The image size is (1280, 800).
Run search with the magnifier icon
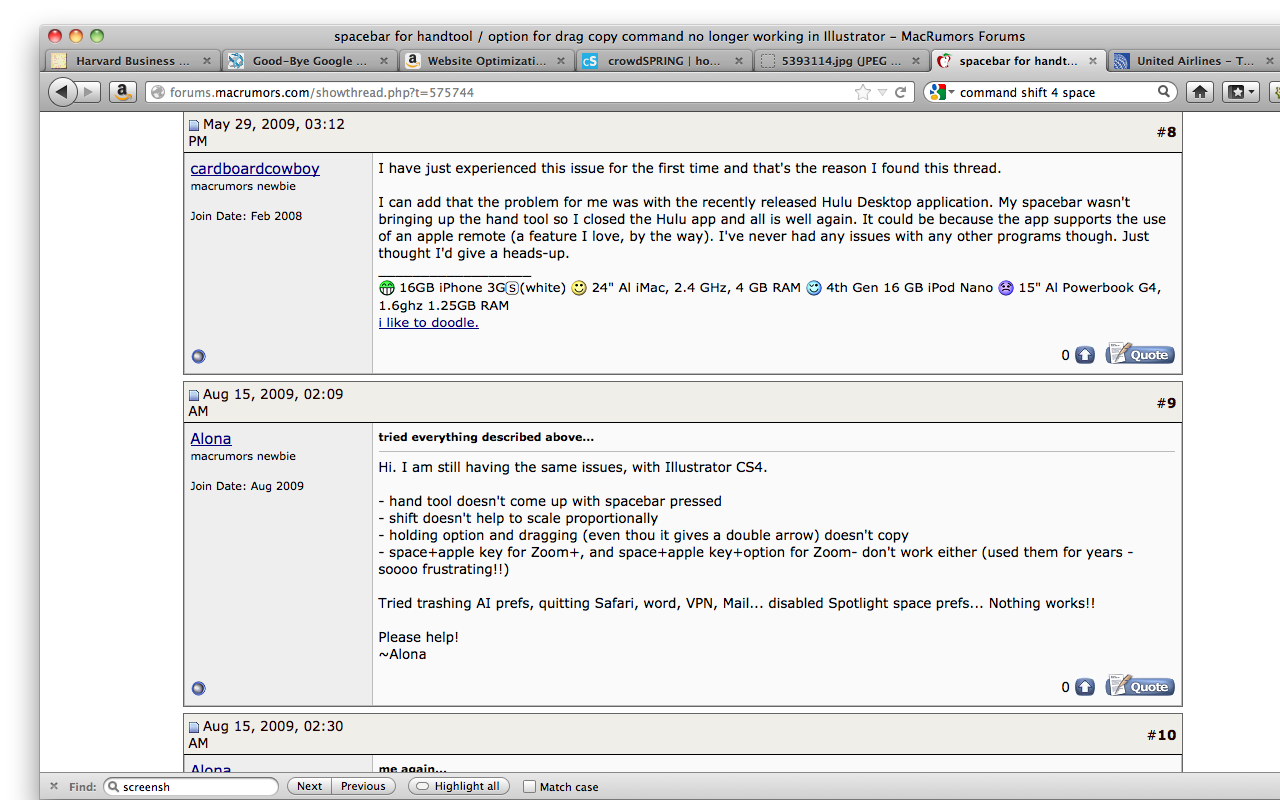[x=1164, y=92]
